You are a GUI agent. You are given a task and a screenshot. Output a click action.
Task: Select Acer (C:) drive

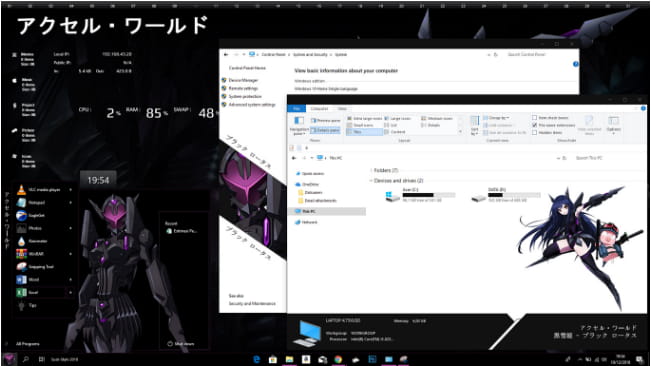(x=420, y=195)
